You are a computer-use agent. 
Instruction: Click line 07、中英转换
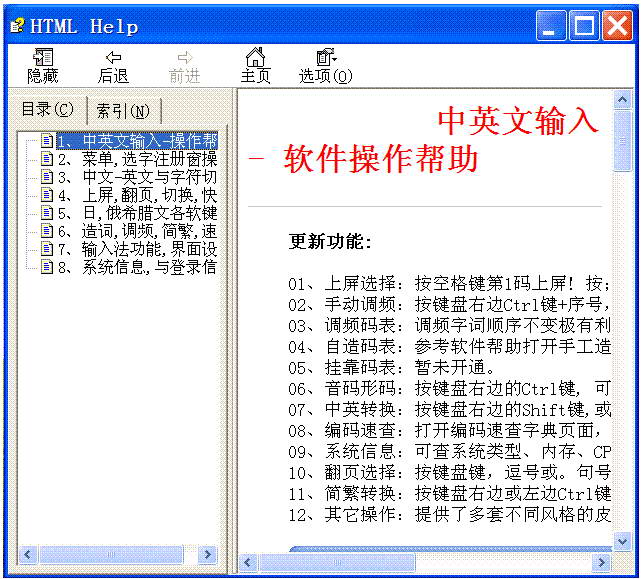point(449,410)
